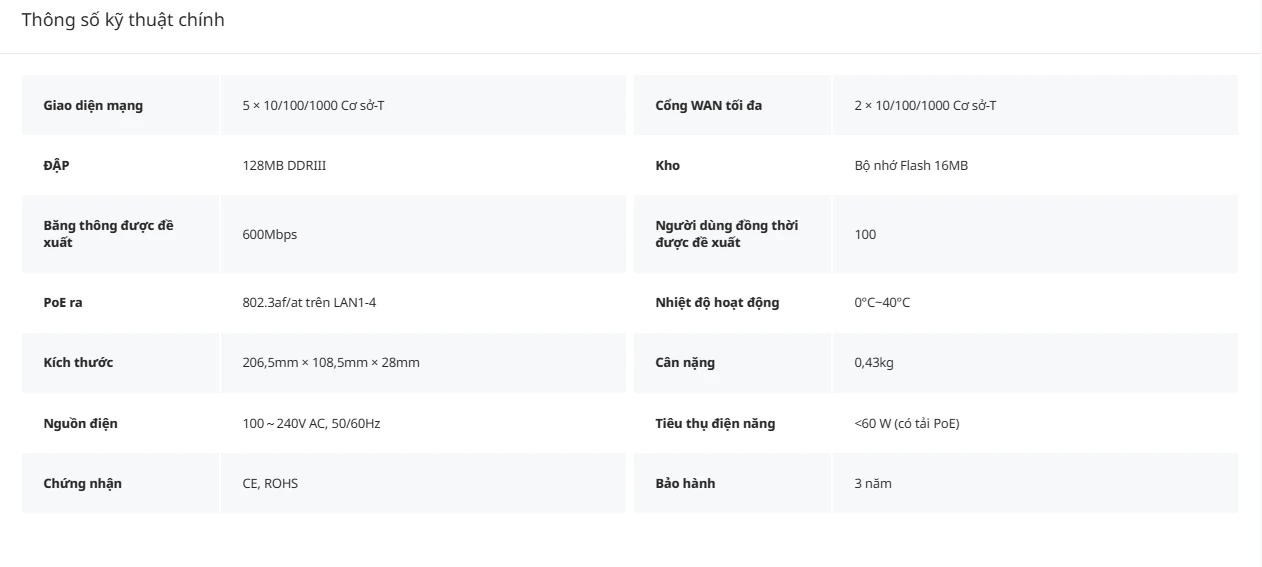Select the heading 'Thông số kỹ thuật chính'
The image size is (1262, 567).
(x=123, y=20)
